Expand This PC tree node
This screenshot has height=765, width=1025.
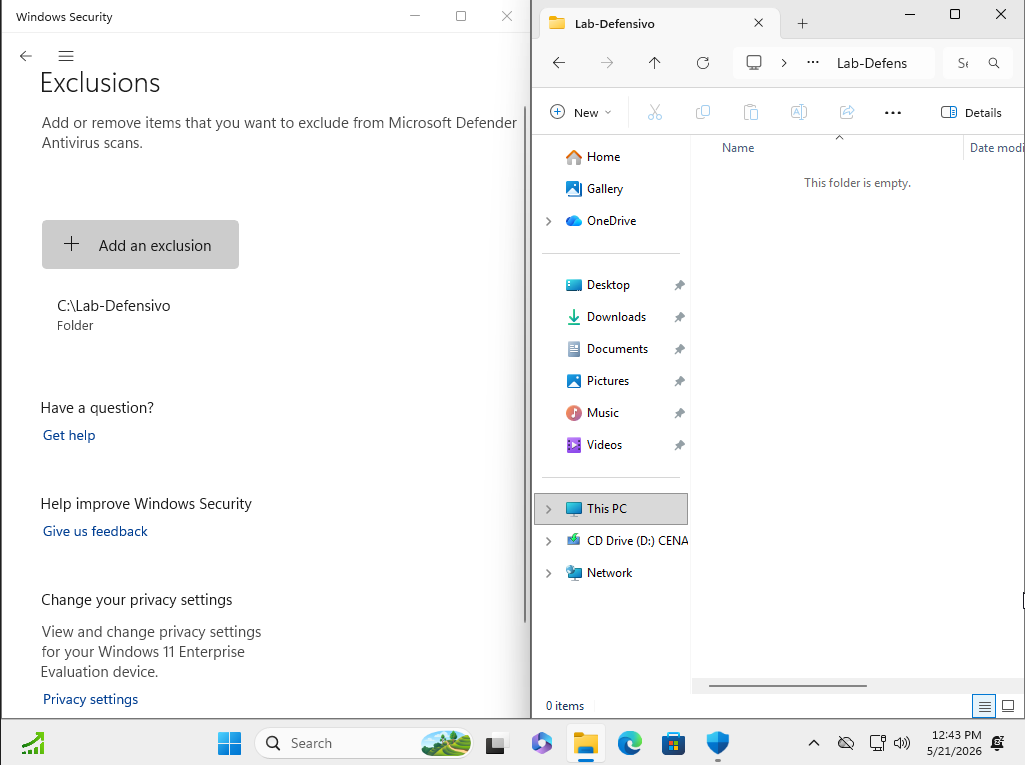point(548,509)
